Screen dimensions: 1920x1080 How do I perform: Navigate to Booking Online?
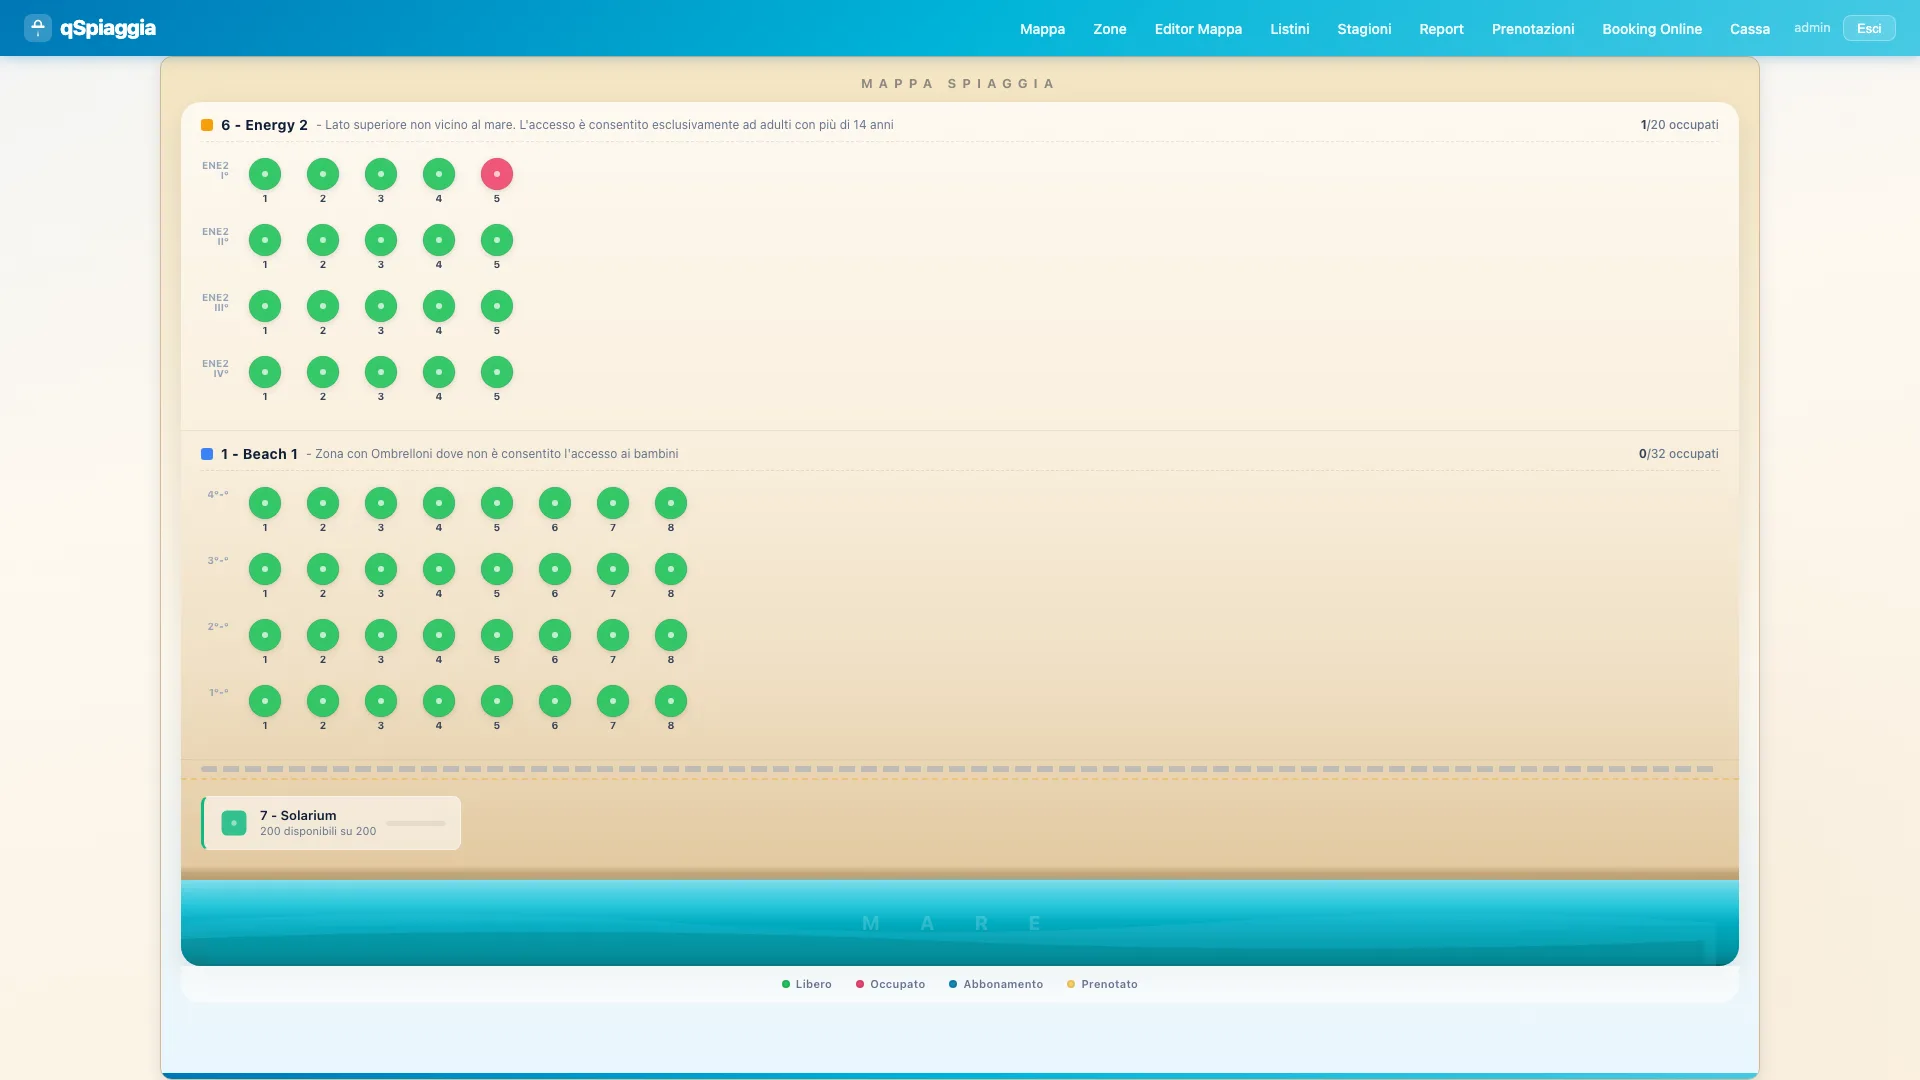click(x=1651, y=29)
